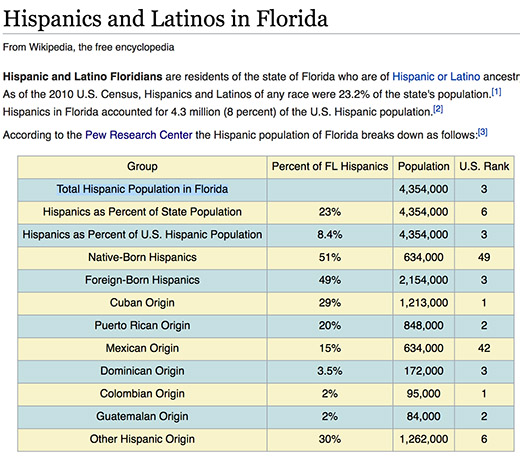Viewport: 520px width, 460px height.
Task: Click the 172,000 population value
Action: (423, 371)
